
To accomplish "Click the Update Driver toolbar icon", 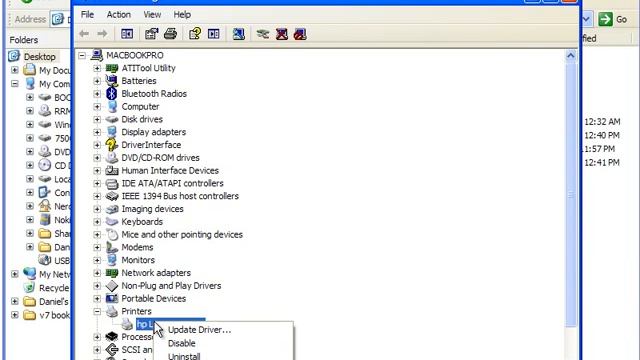I will 262,34.
